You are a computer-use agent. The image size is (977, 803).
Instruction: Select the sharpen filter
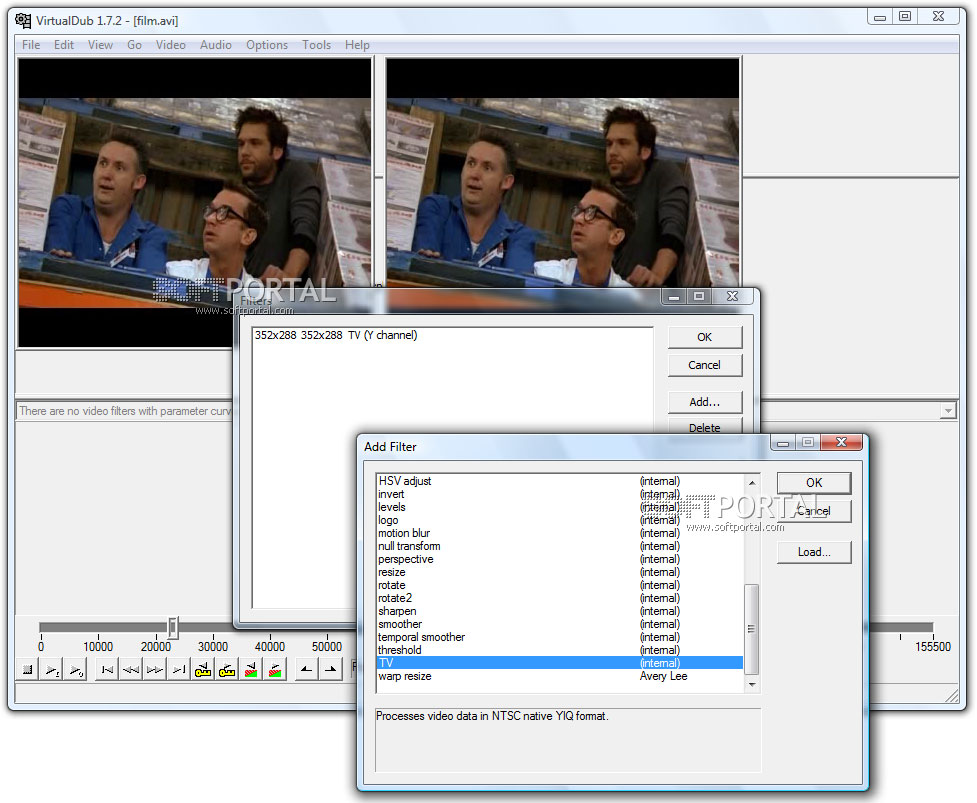tap(560, 611)
